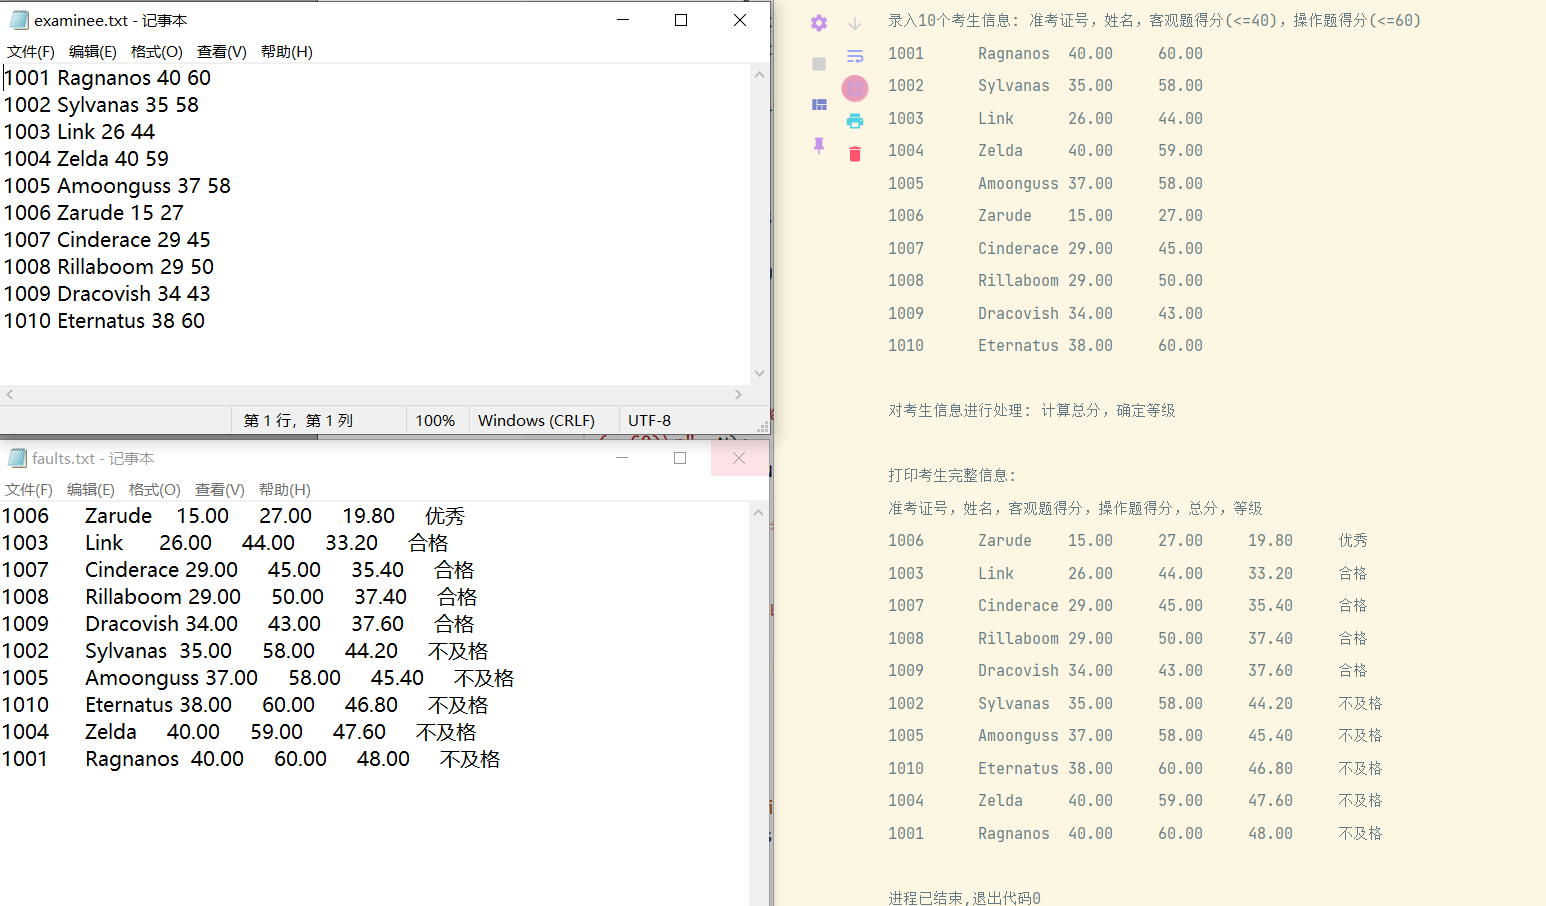Click line "1003 Link 26 44" in examinee.txt
1546x906 pixels.
(79, 132)
